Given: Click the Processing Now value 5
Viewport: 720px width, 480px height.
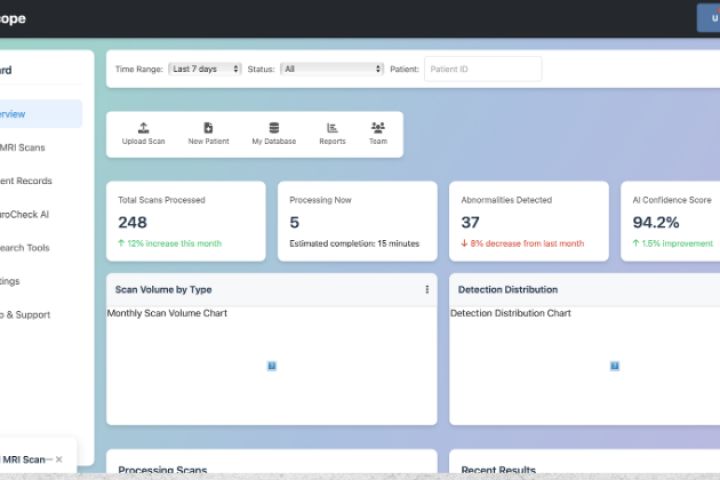Looking at the screenshot, I should pyautogui.click(x=294, y=222).
